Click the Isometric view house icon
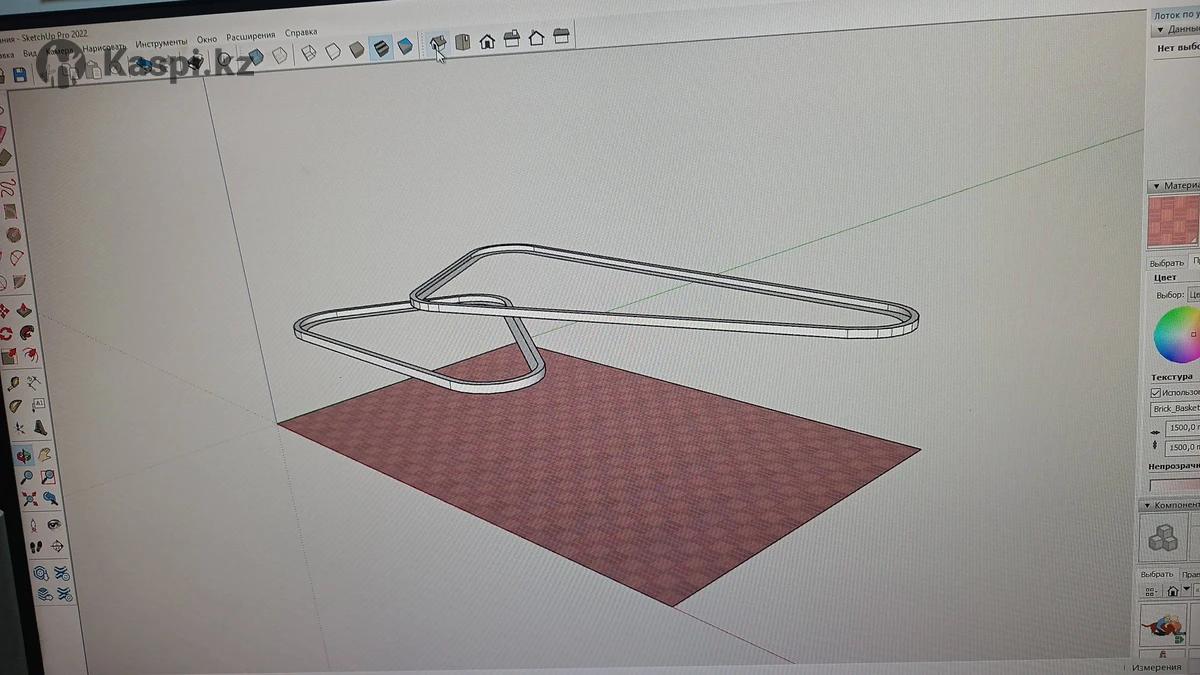The width and height of the screenshot is (1200, 675). [x=438, y=42]
